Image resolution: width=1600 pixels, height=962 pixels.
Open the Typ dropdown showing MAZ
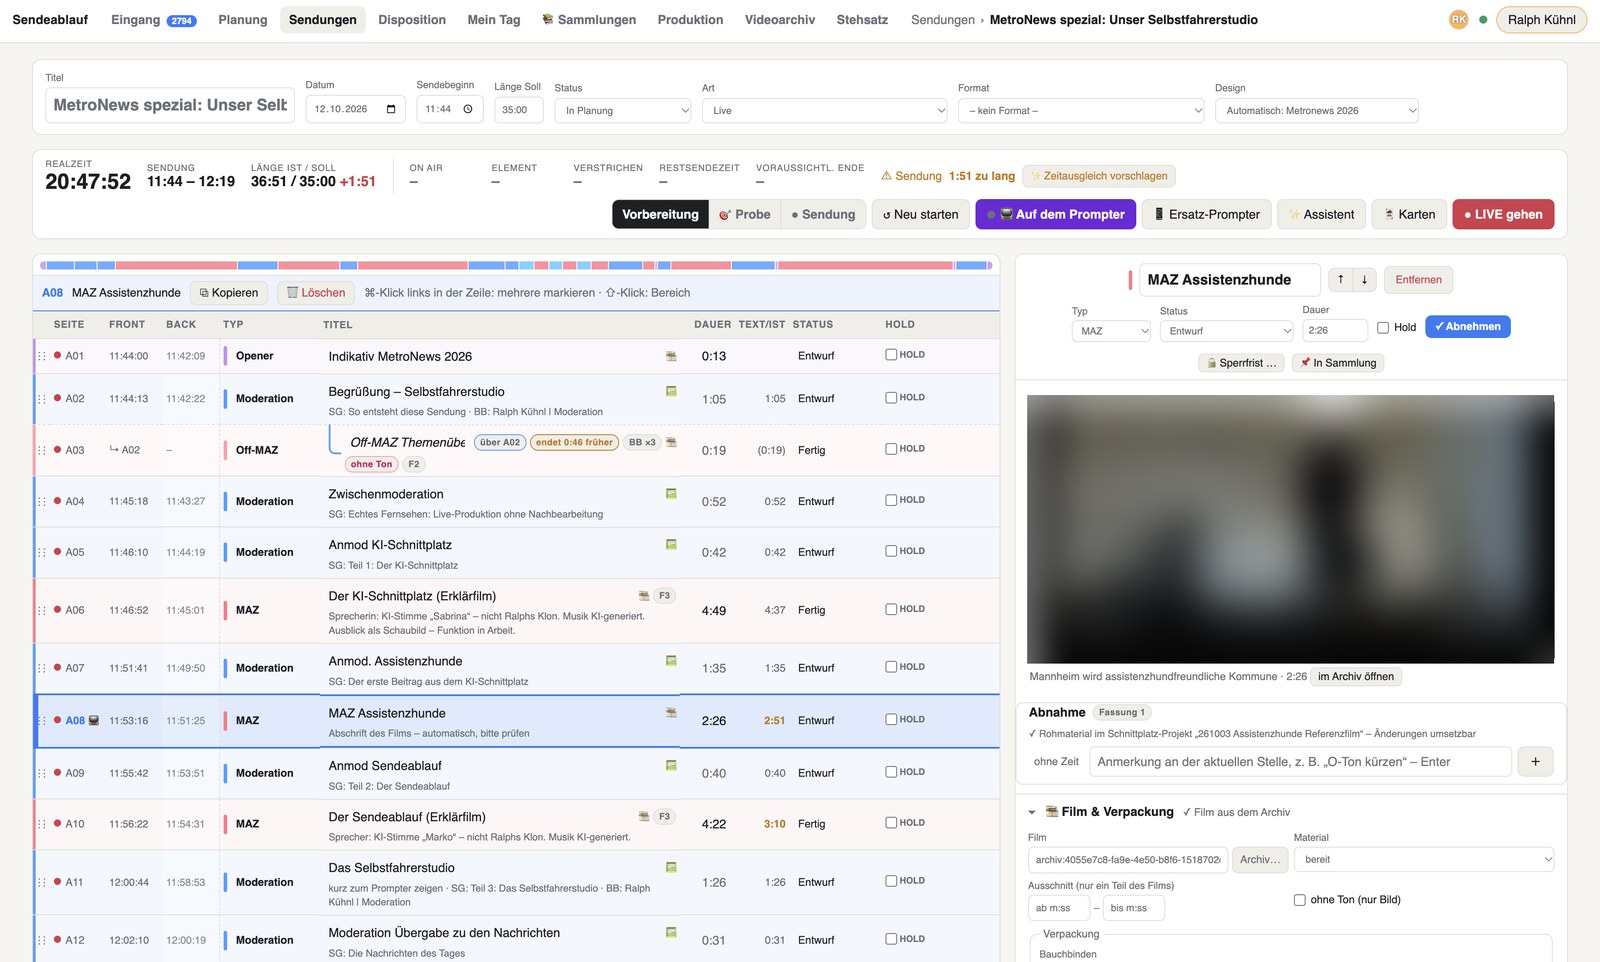1111,330
